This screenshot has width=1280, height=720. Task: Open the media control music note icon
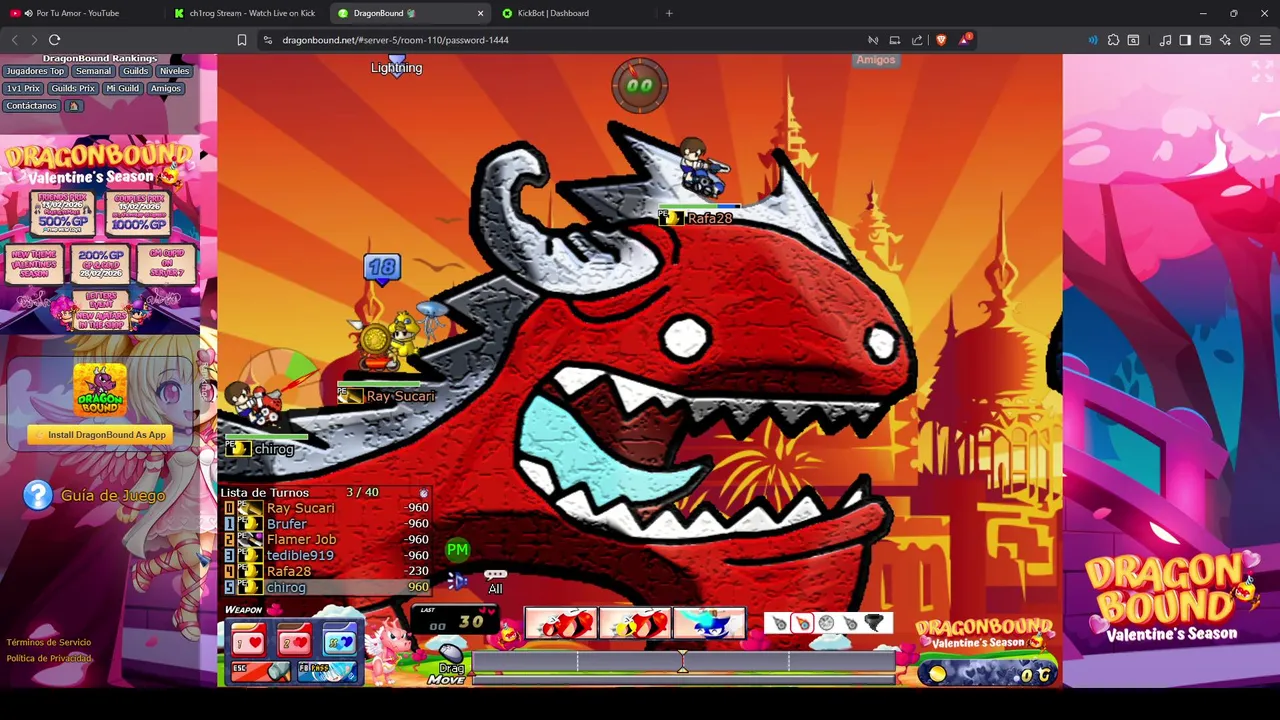coord(1165,40)
